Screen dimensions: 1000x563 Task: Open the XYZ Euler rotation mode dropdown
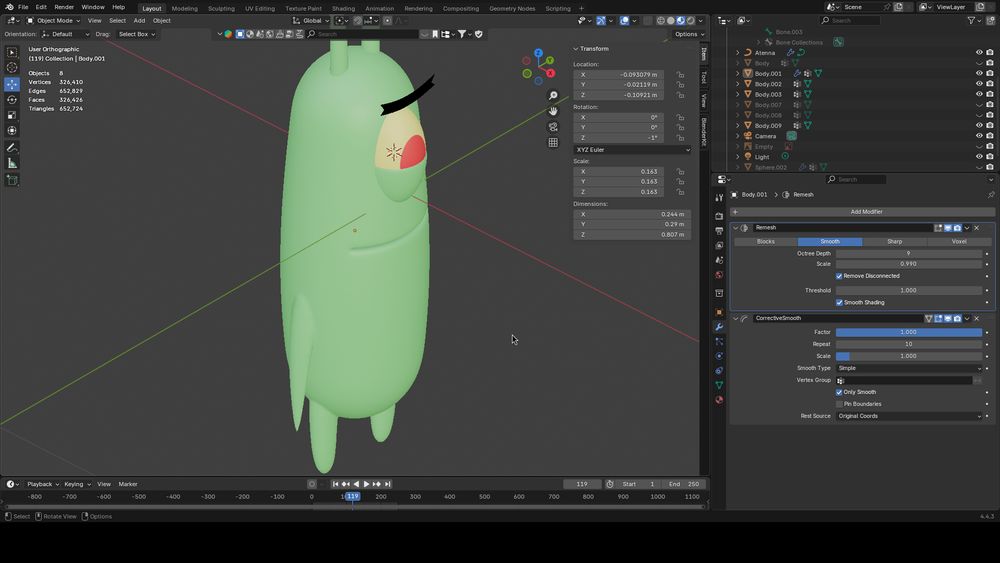(632, 150)
